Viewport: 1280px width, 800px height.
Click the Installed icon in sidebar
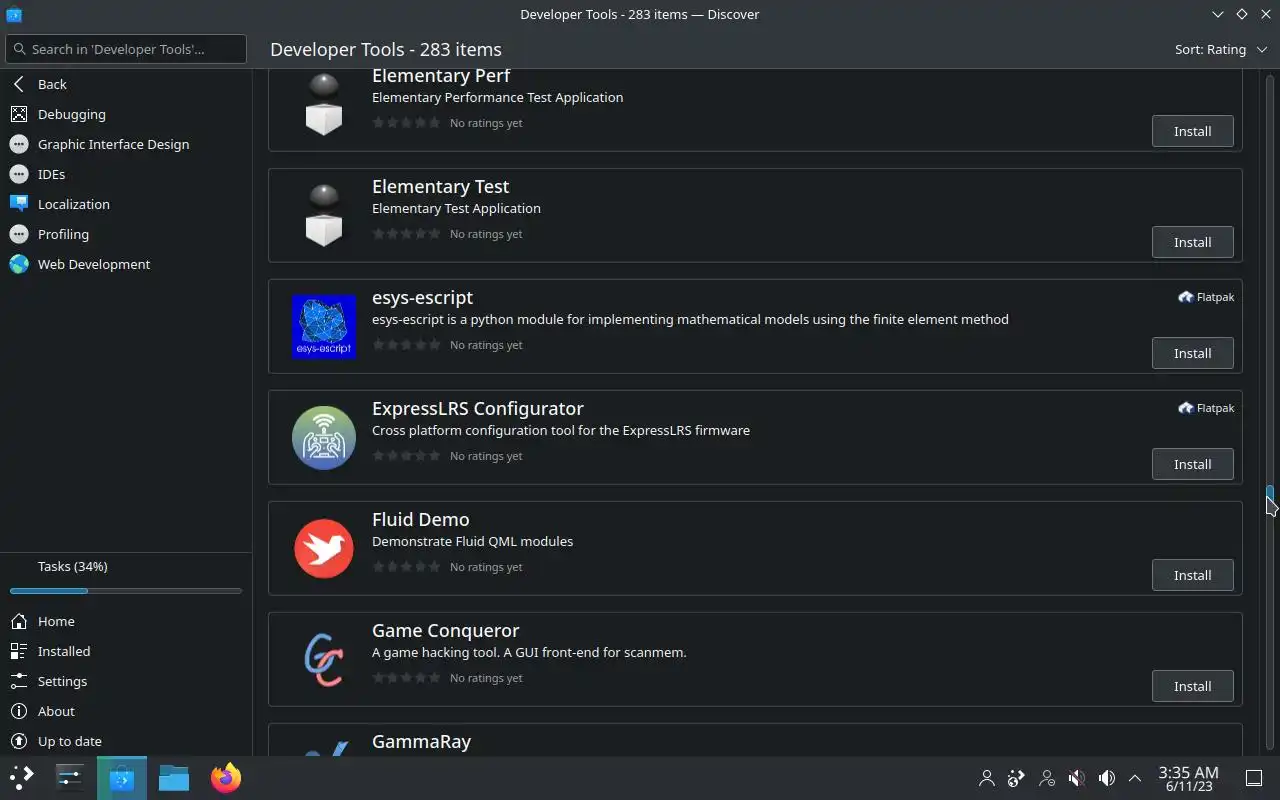click(x=19, y=651)
